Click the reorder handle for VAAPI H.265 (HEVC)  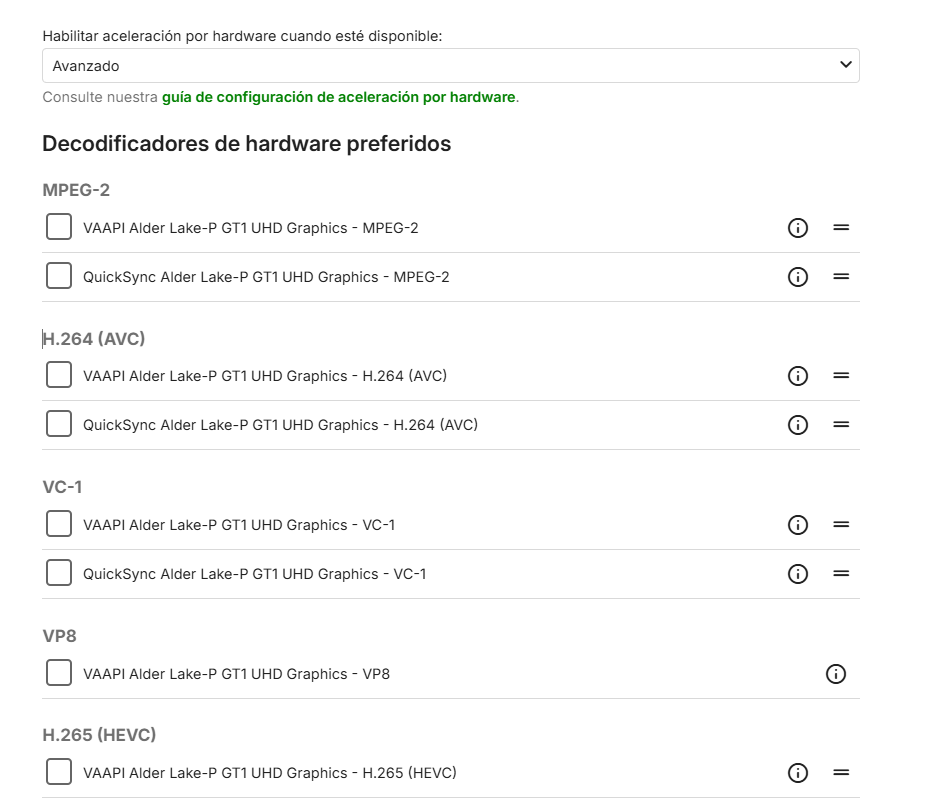click(841, 772)
